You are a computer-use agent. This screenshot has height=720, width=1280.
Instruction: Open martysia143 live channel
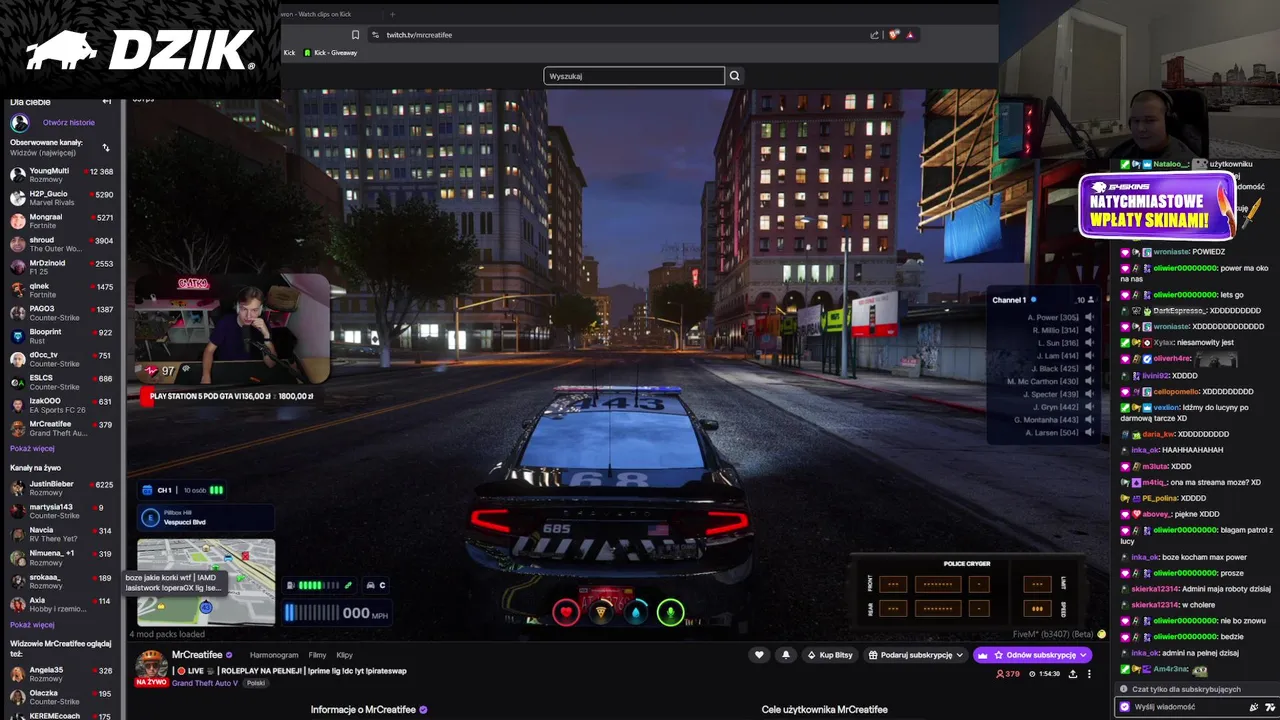(x=62, y=511)
